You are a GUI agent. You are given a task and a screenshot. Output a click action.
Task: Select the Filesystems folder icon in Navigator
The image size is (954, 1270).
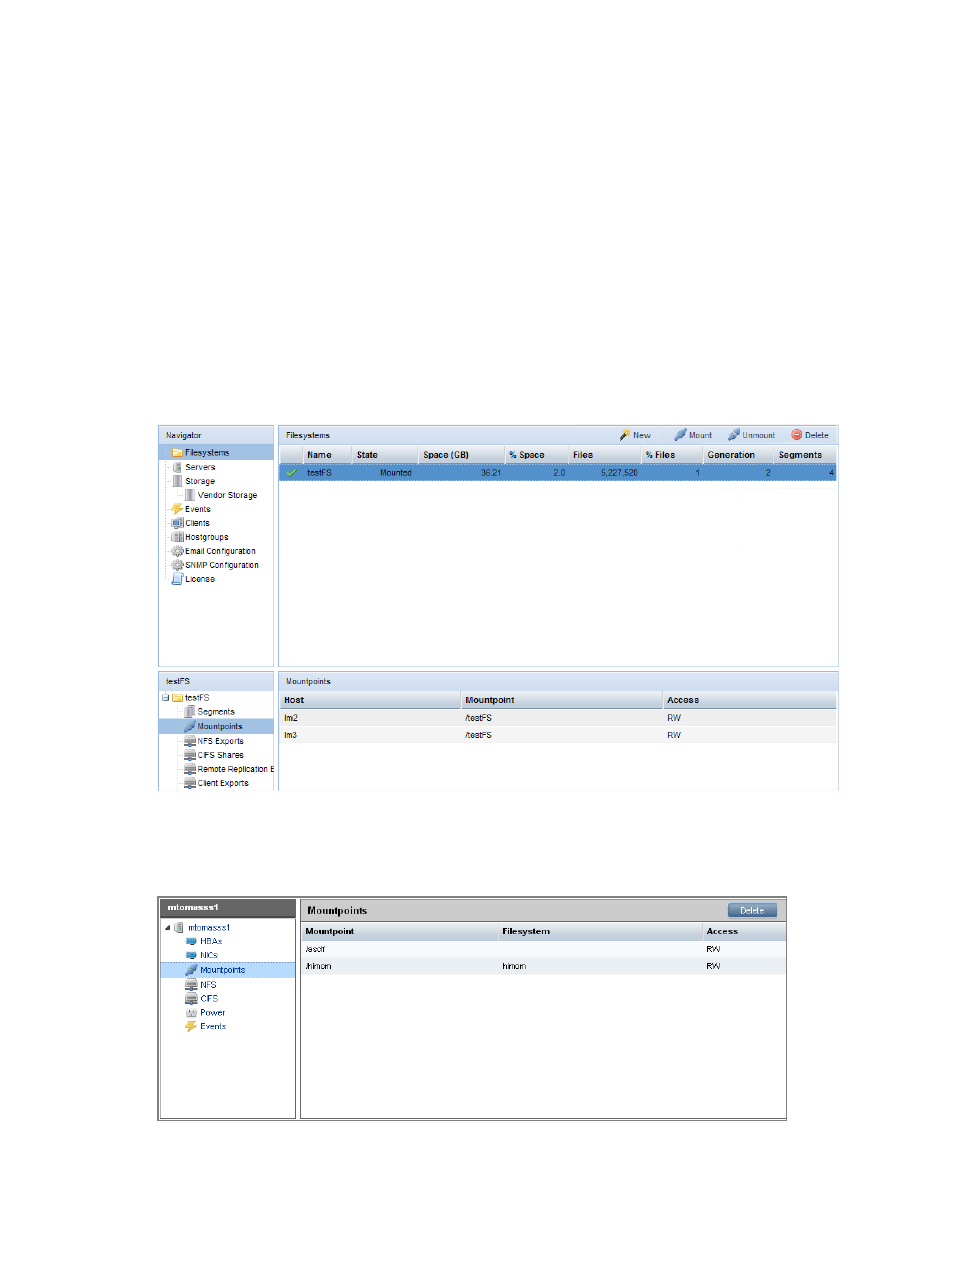177,453
